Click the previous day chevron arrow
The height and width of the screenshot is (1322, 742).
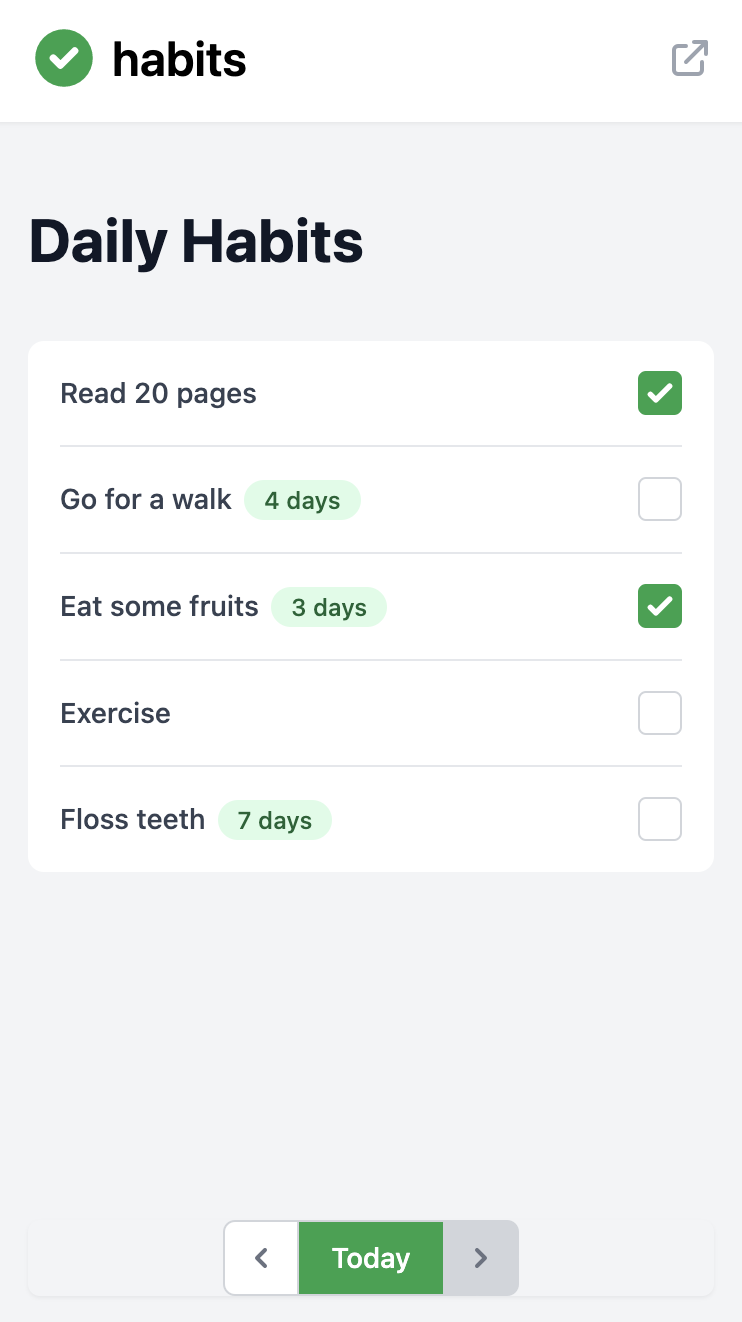(x=261, y=1258)
